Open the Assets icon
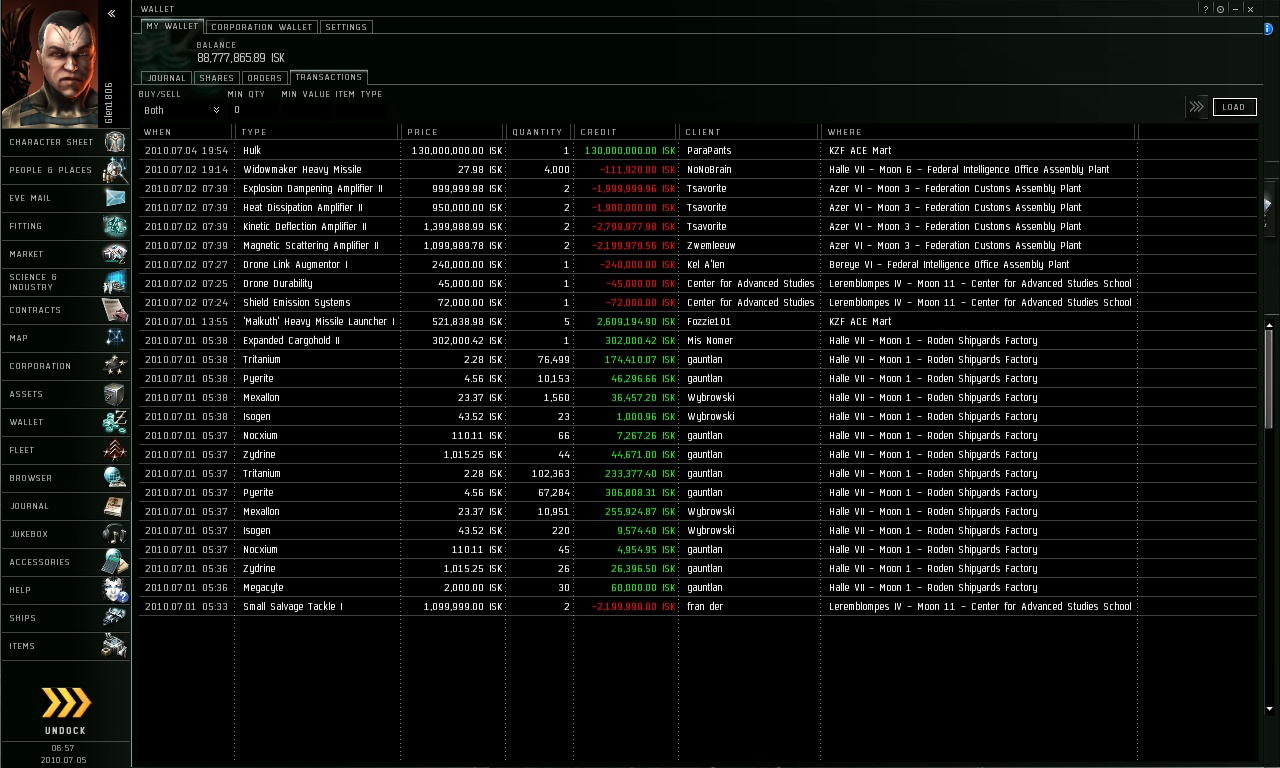Image resolution: width=1280 pixels, height=768 pixels. point(115,394)
